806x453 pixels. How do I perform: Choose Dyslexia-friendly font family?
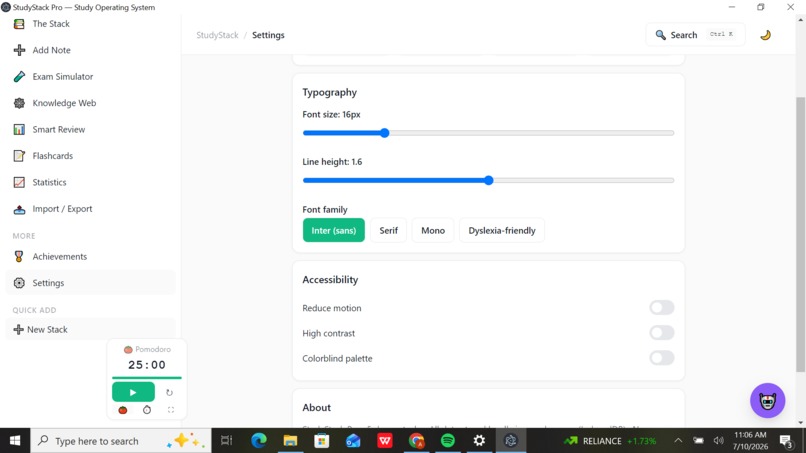(x=502, y=230)
